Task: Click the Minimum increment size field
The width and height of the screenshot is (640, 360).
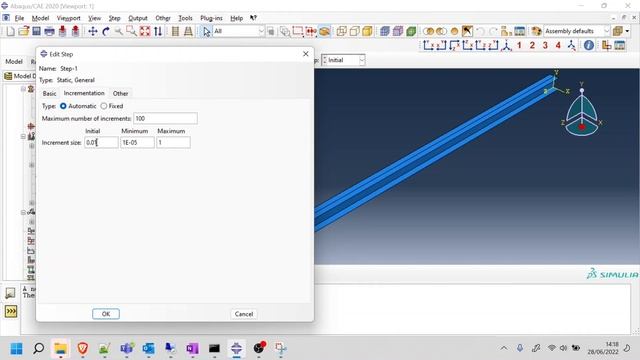Action: 137,142
